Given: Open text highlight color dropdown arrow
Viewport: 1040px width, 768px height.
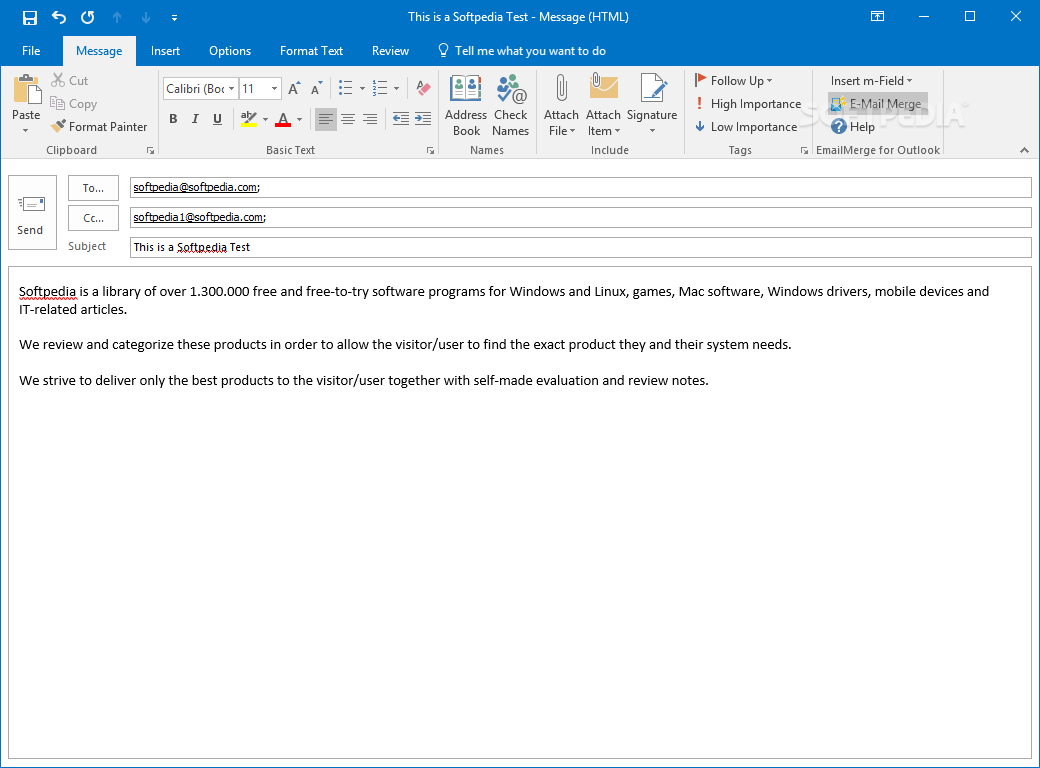Looking at the screenshot, I should pyautogui.click(x=265, y=119).
